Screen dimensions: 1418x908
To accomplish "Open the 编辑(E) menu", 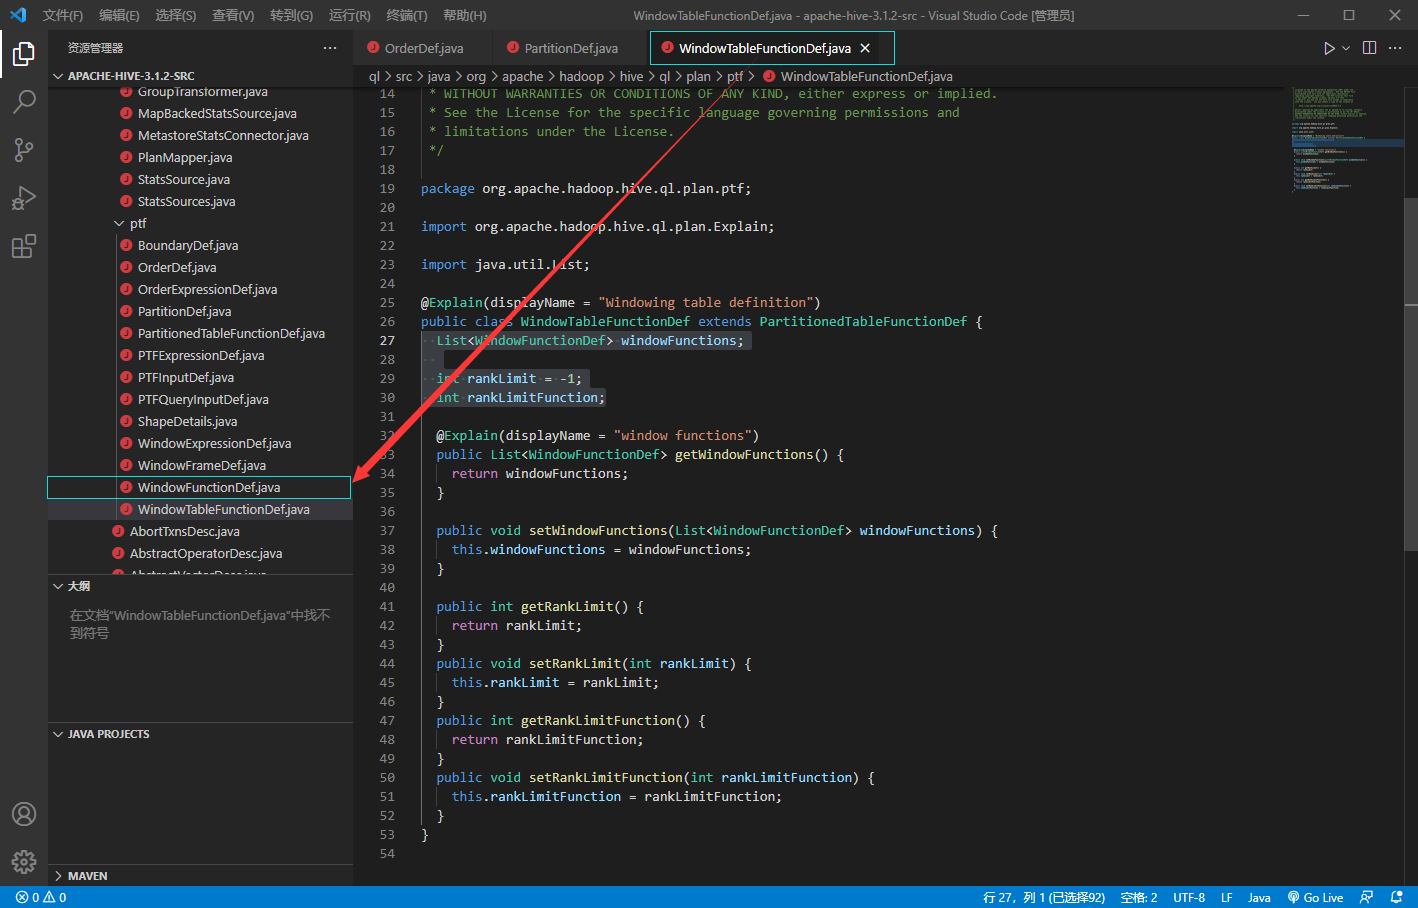I will tap(119, 15).
